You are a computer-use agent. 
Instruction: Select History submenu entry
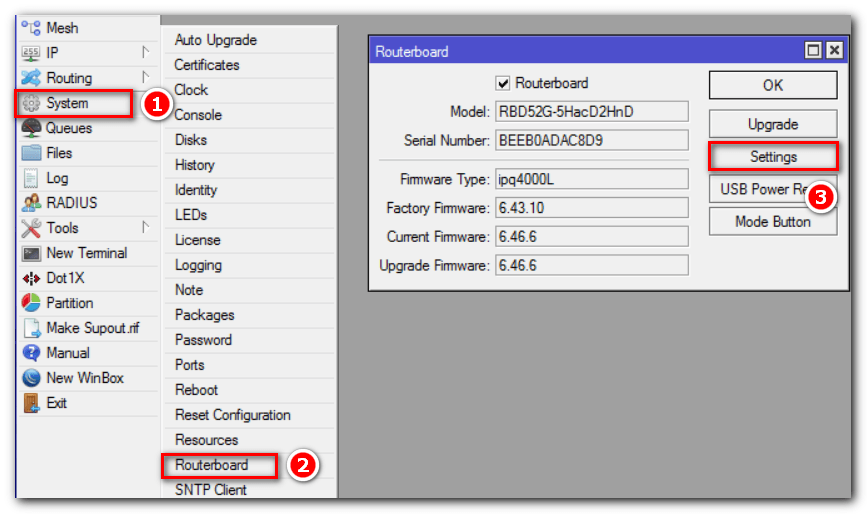(250, 165)
